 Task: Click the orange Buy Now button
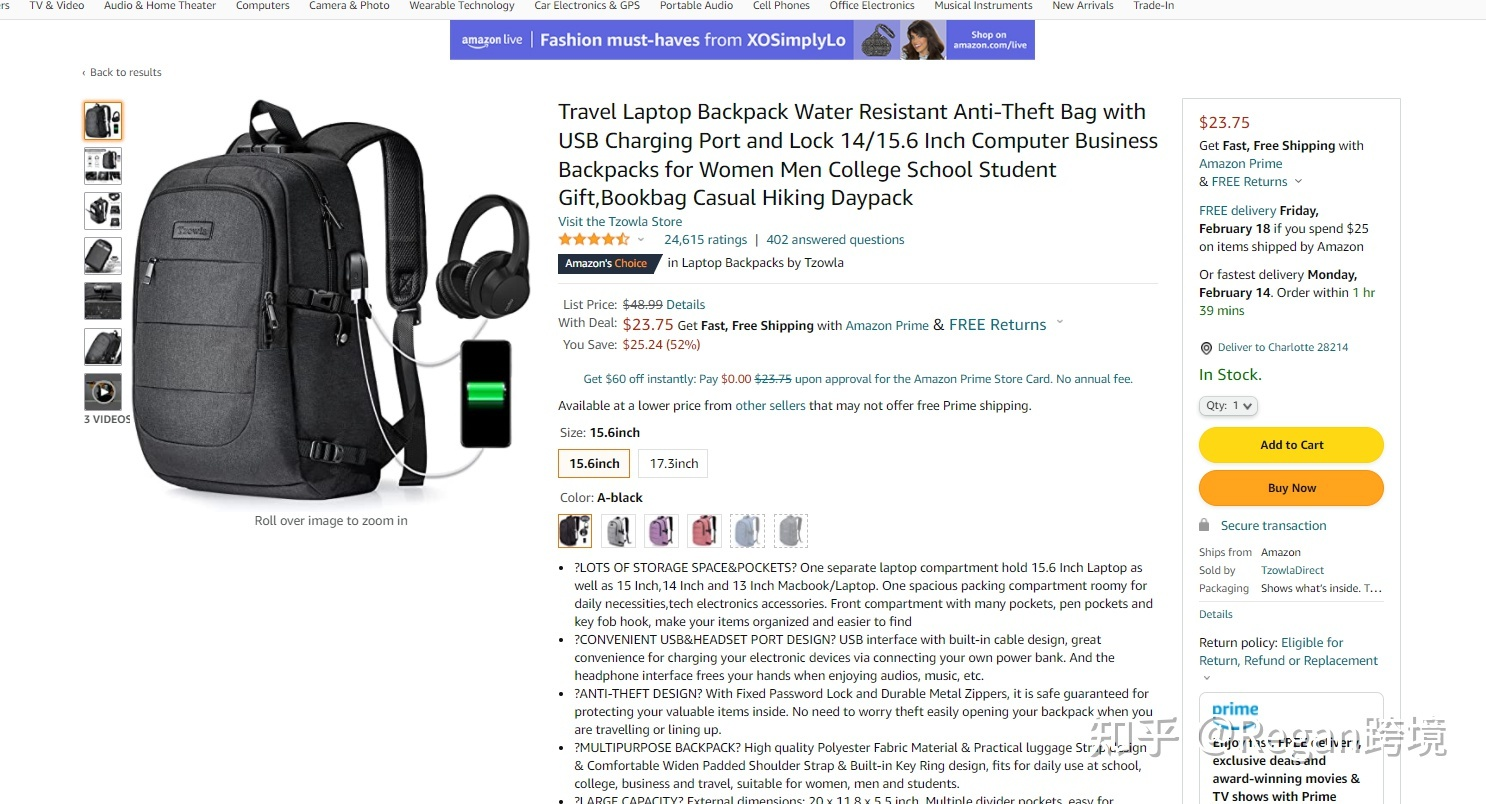[x=1291, y=488]
